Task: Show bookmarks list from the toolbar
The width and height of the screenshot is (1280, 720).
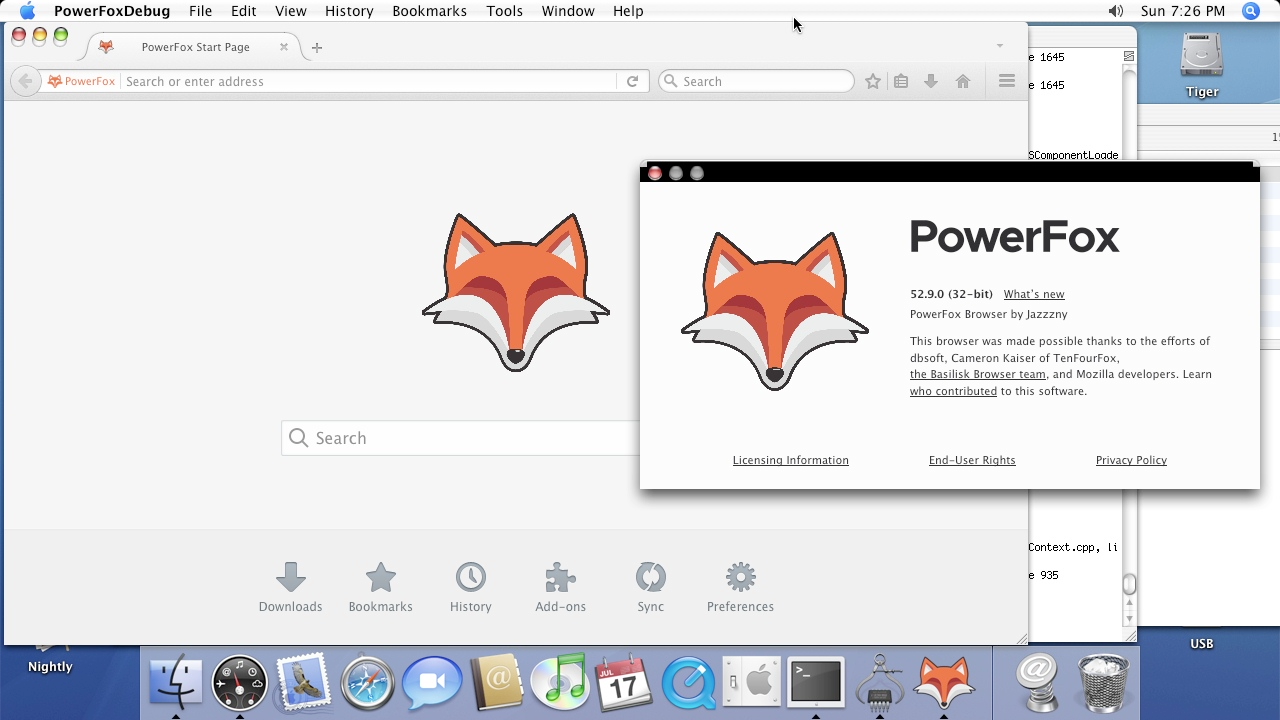Action: 901,81
